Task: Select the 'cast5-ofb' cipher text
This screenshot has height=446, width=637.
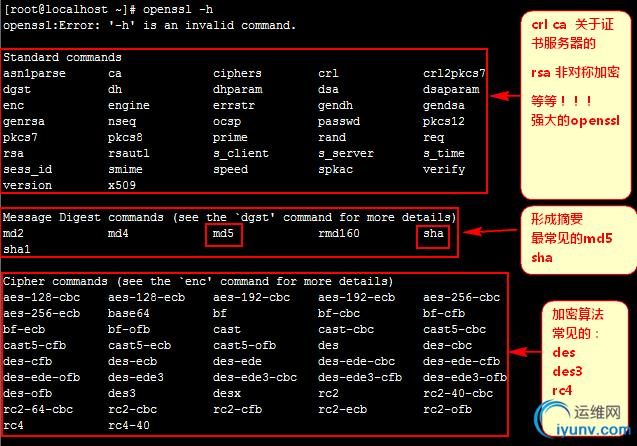Action: point(245,345)
